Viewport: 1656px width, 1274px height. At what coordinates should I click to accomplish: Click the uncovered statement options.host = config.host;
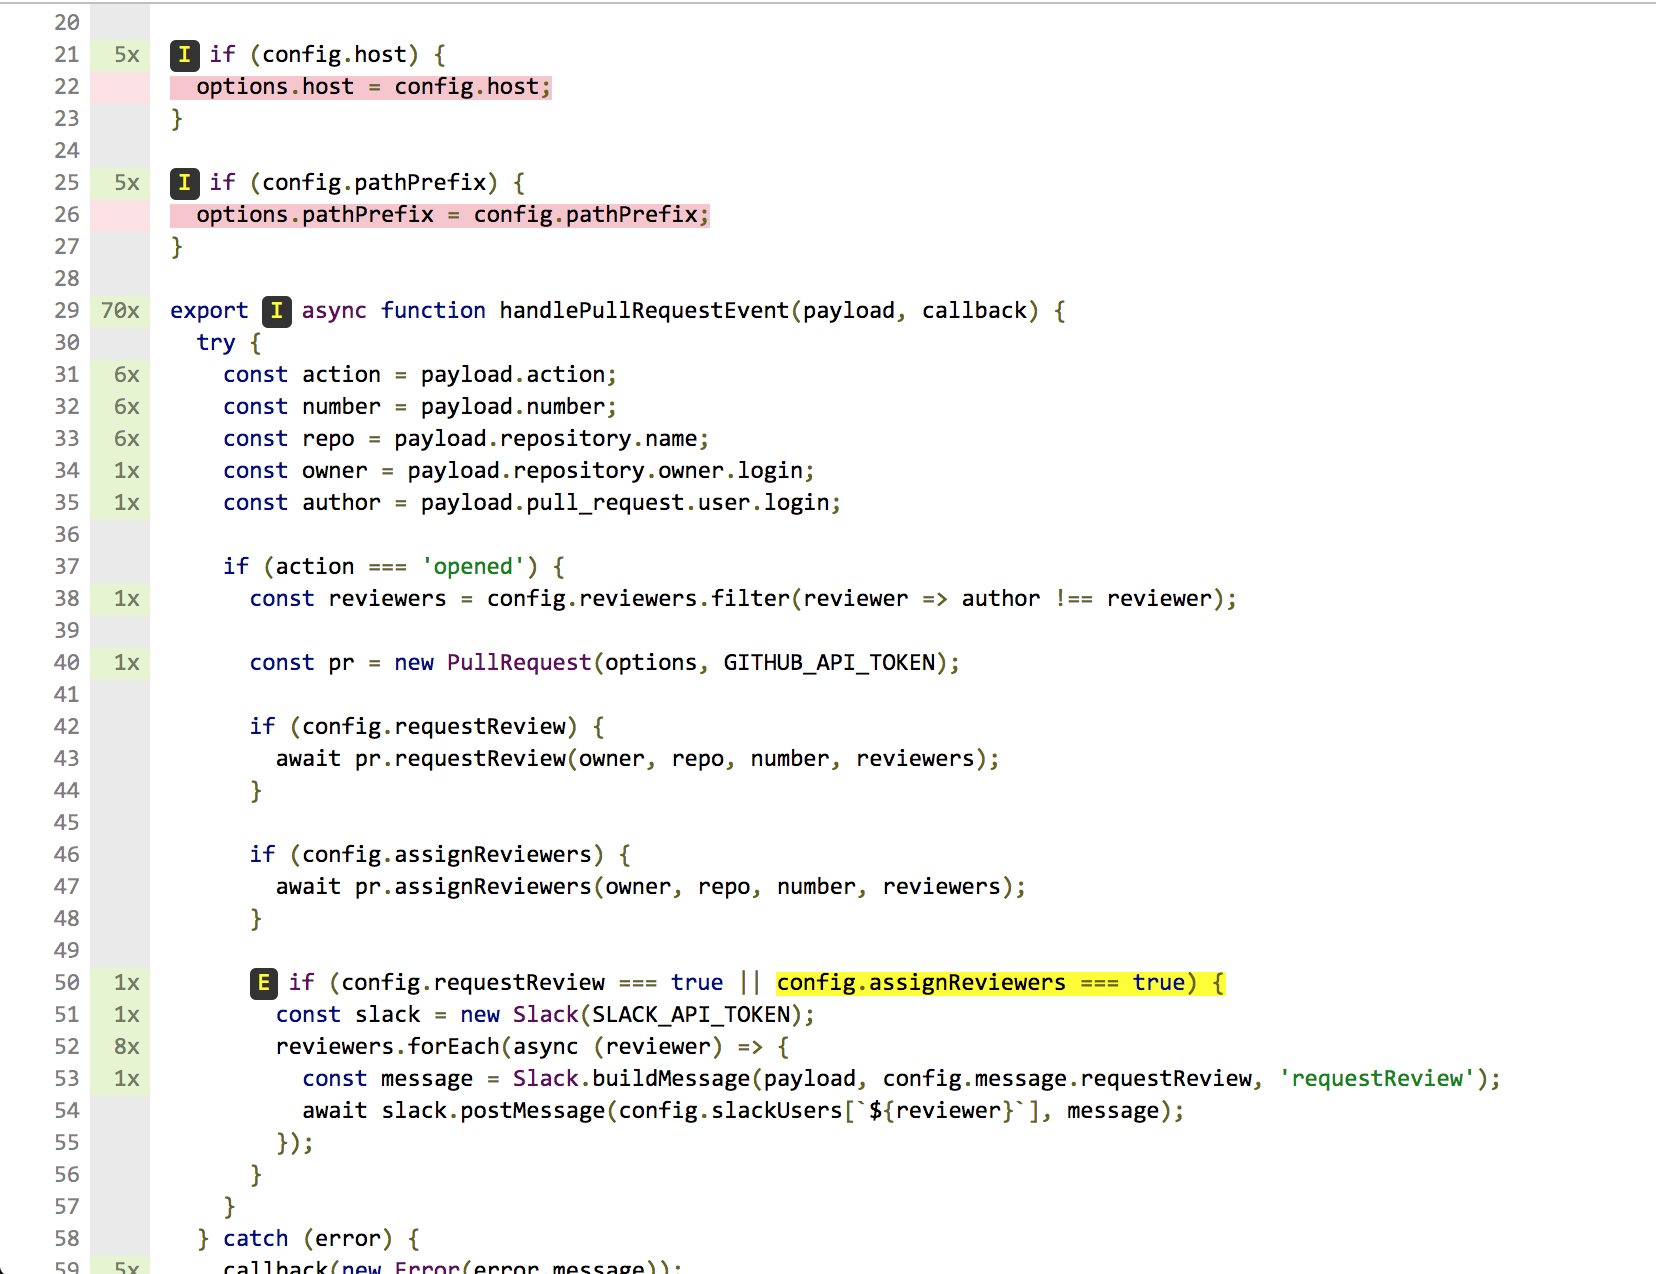click(x=361, y=87)
